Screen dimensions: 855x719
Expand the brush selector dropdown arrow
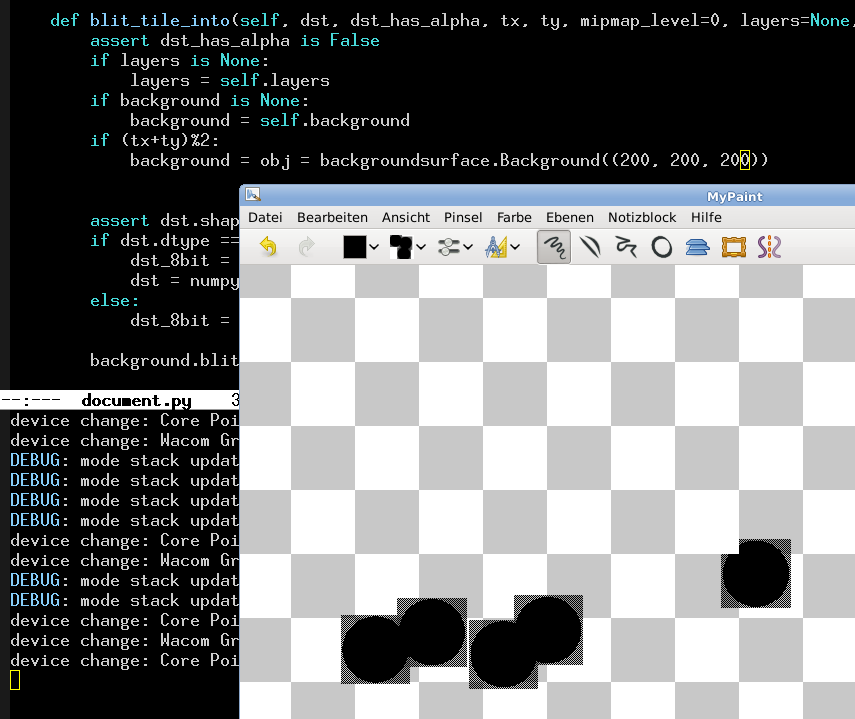421,247
